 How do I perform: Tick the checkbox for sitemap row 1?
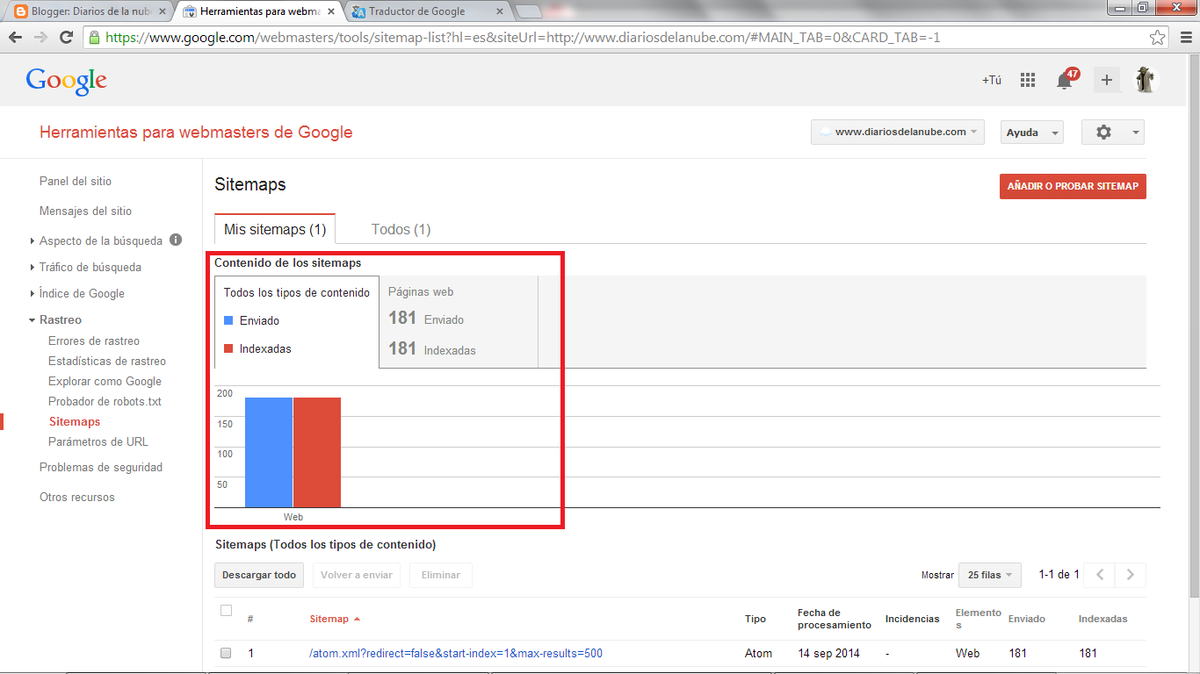tap(226, 653)
